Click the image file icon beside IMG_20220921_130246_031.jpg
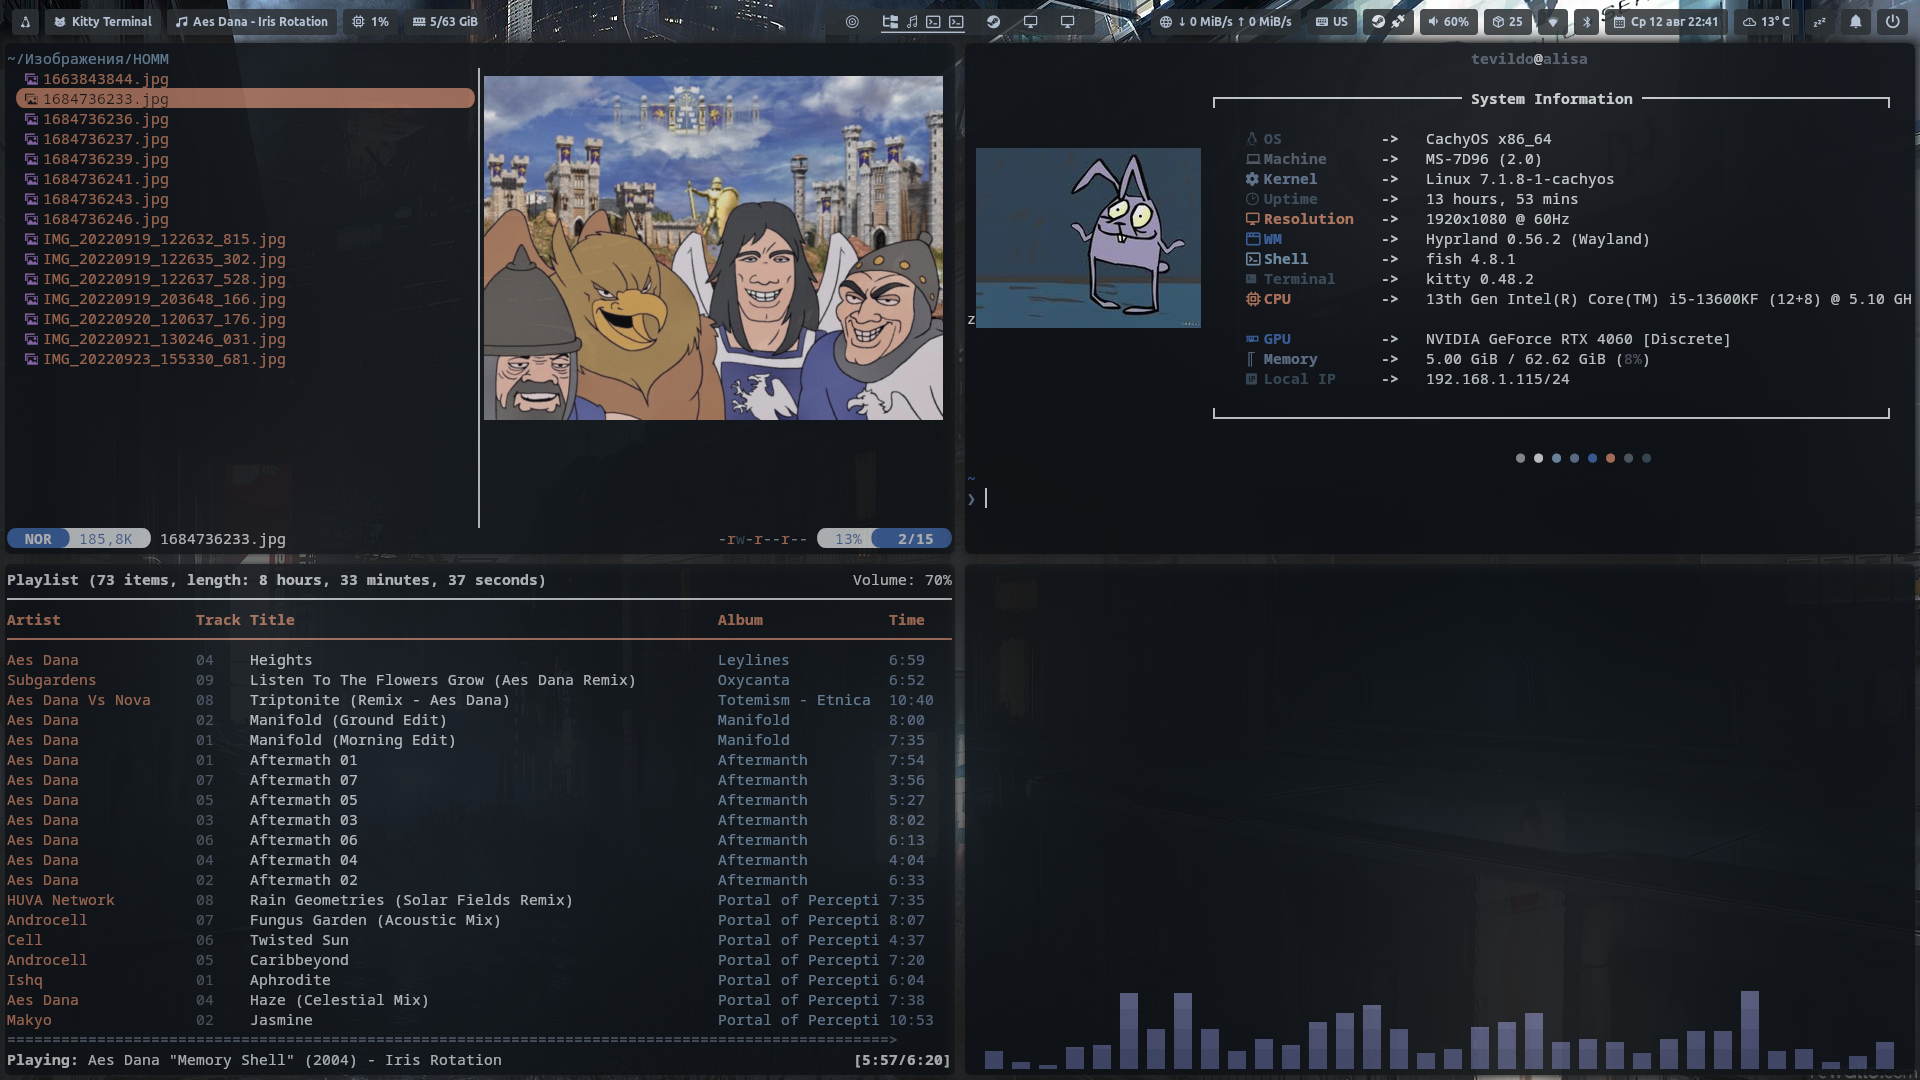This screenshot has width=1920, height=1080. click(31, 339)
